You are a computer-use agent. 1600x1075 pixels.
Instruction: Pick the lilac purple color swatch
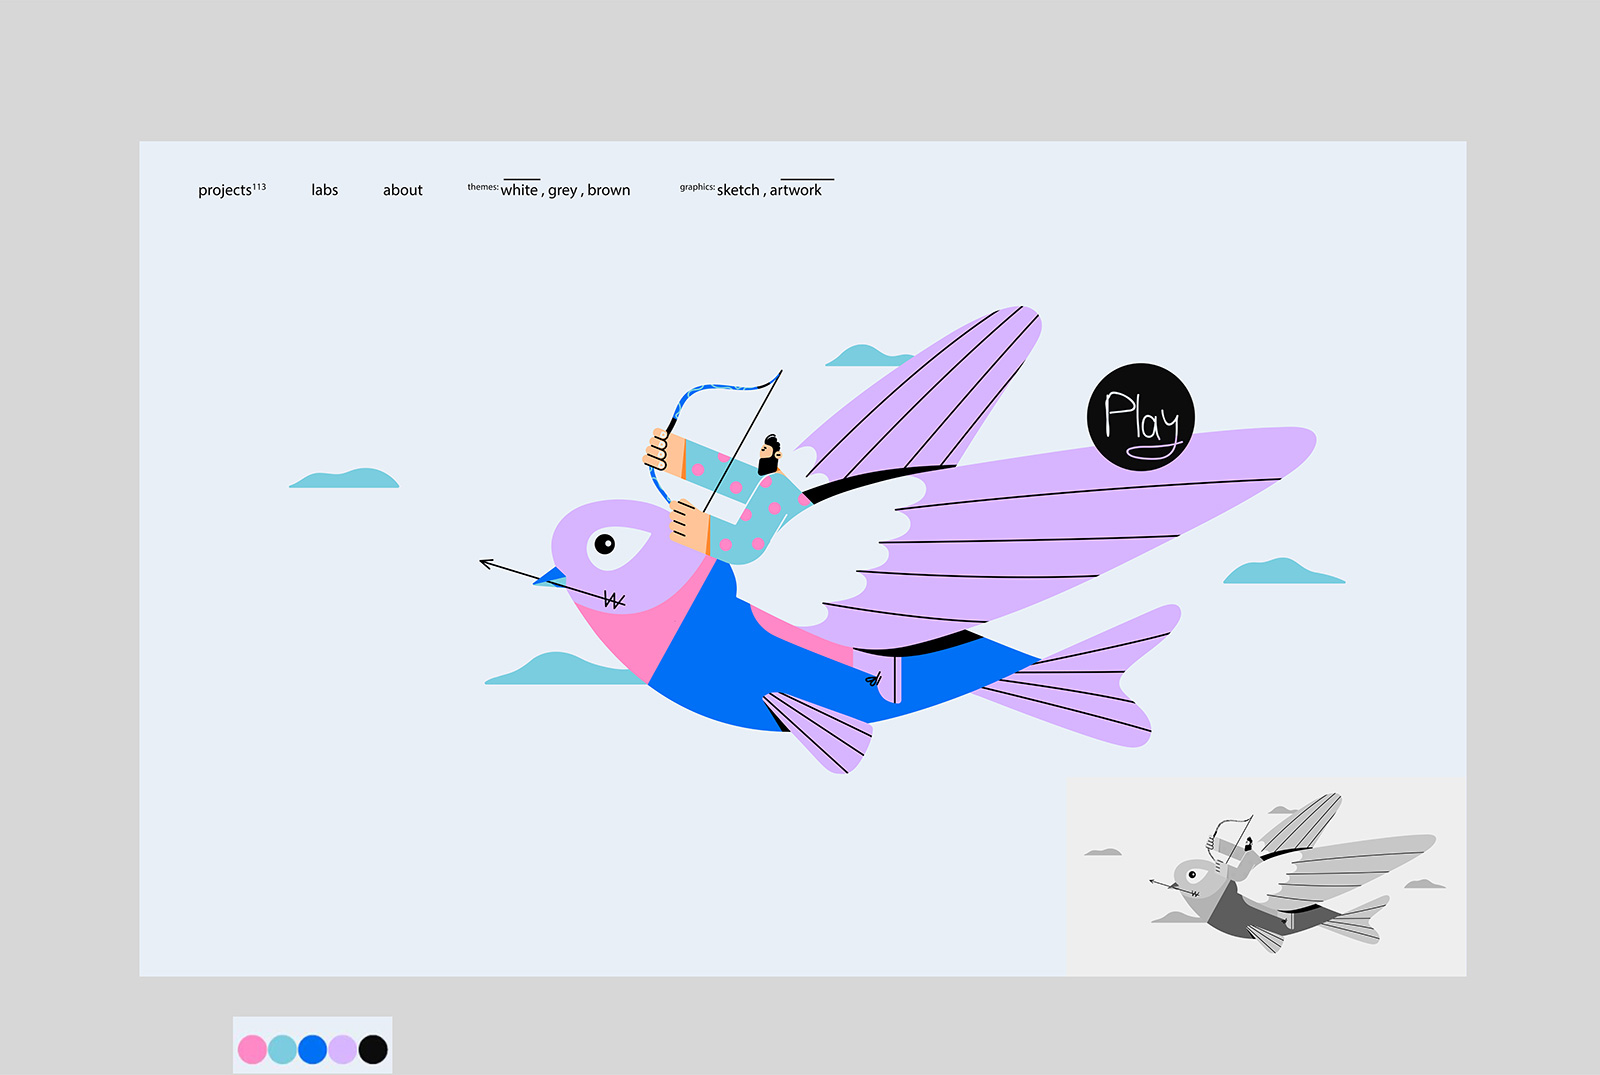click(x=342, y=1049)
